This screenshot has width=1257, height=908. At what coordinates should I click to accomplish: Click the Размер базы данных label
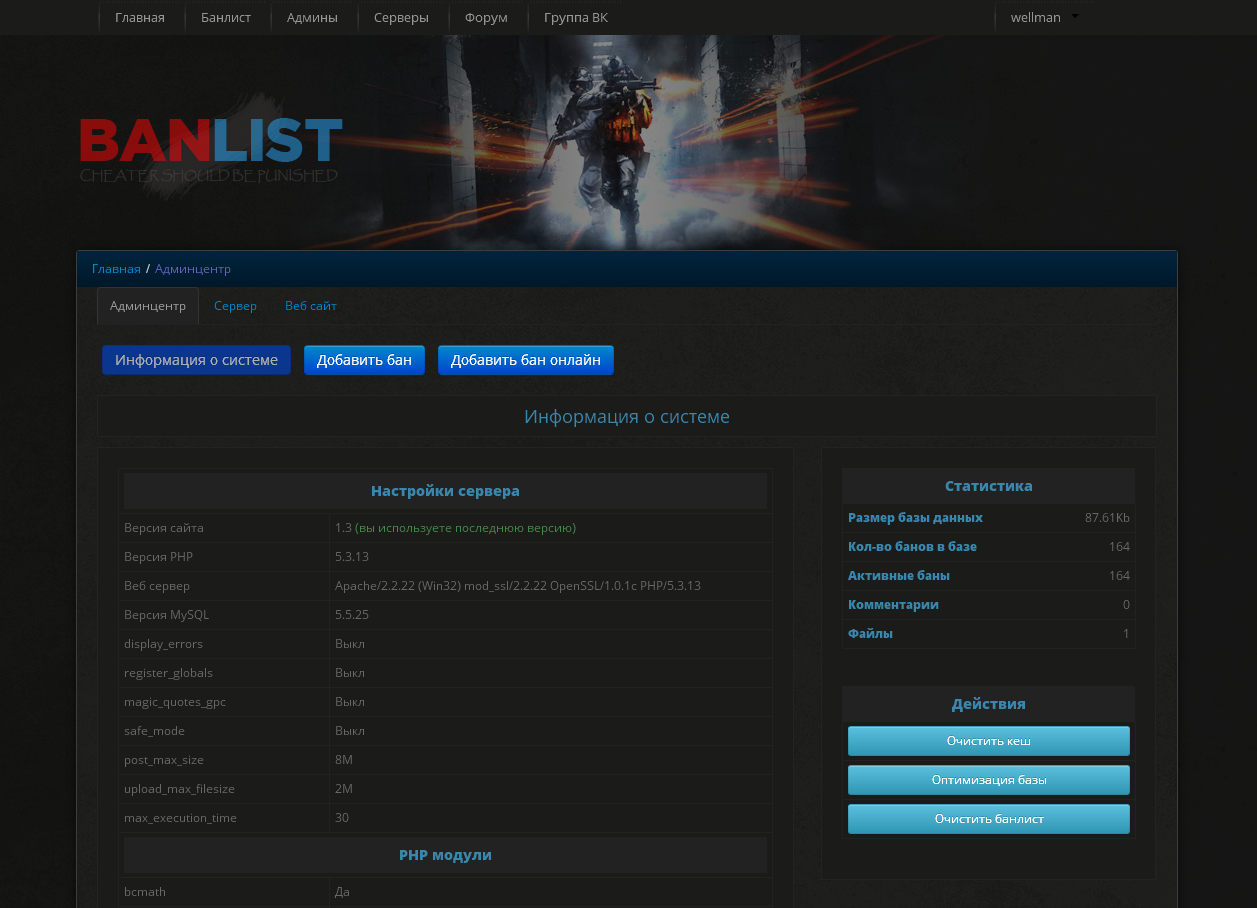click(x=915, y=517)
